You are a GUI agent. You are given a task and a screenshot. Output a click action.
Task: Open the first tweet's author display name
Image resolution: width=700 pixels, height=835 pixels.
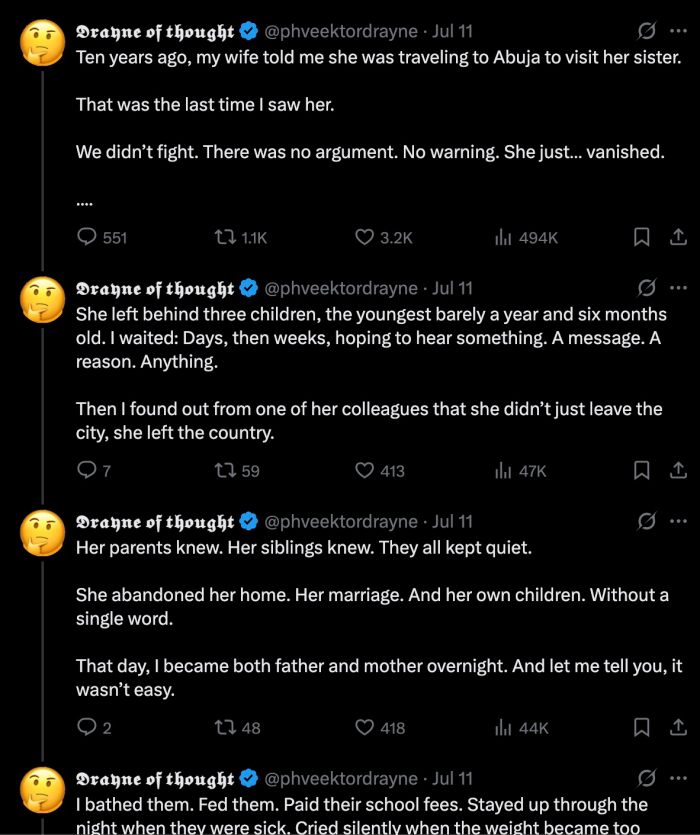(155, 31)
